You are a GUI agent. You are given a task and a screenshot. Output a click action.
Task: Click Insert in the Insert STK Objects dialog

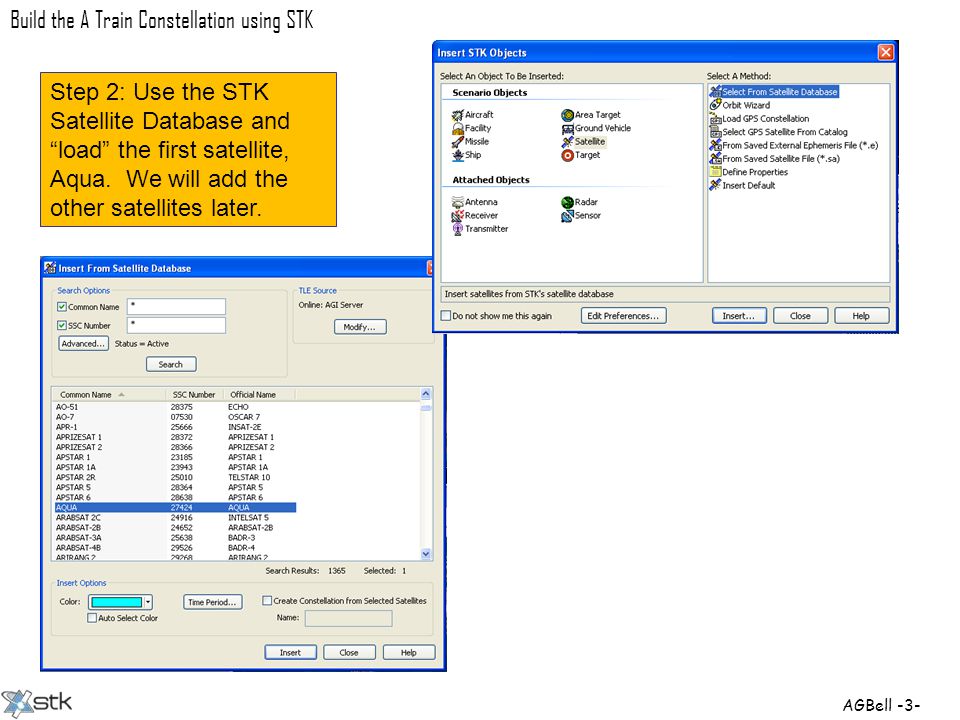pyautogui.click(x=738, y=316)
